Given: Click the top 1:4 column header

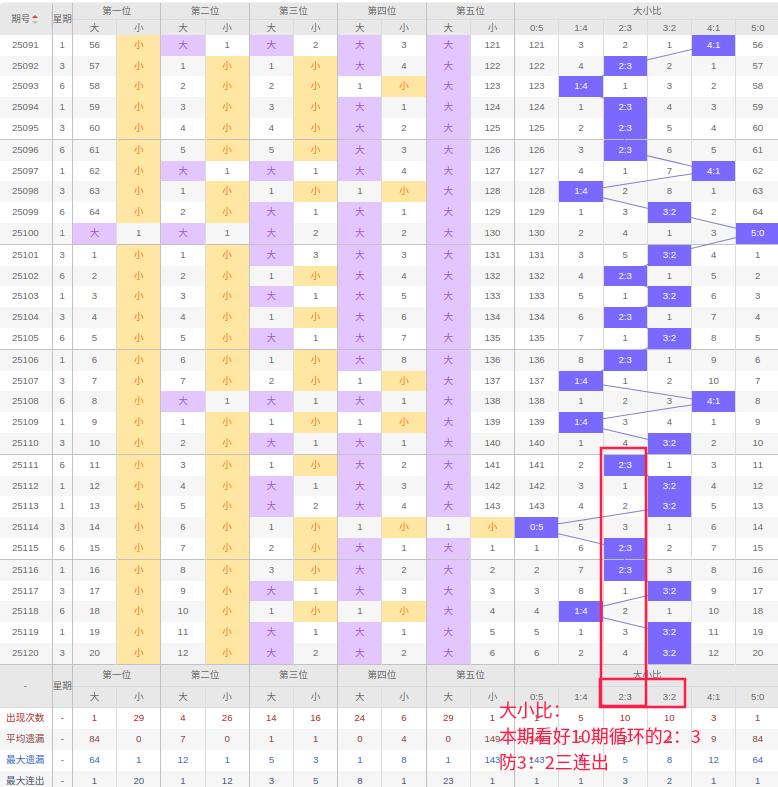Looking at the screenshot, I should (581, 28).
